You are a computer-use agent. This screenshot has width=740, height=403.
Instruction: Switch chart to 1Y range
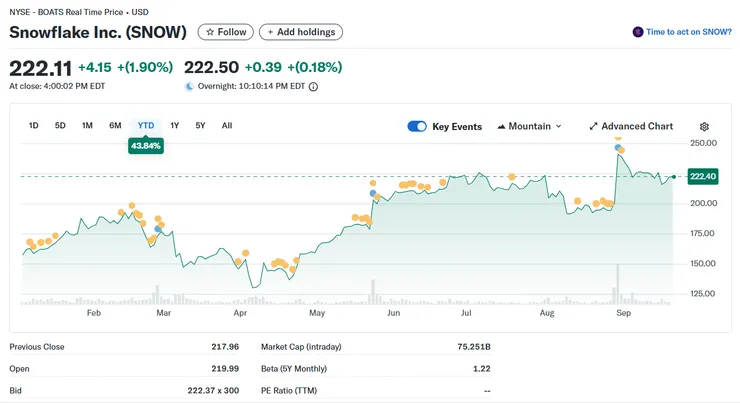[x=175, y=126]
